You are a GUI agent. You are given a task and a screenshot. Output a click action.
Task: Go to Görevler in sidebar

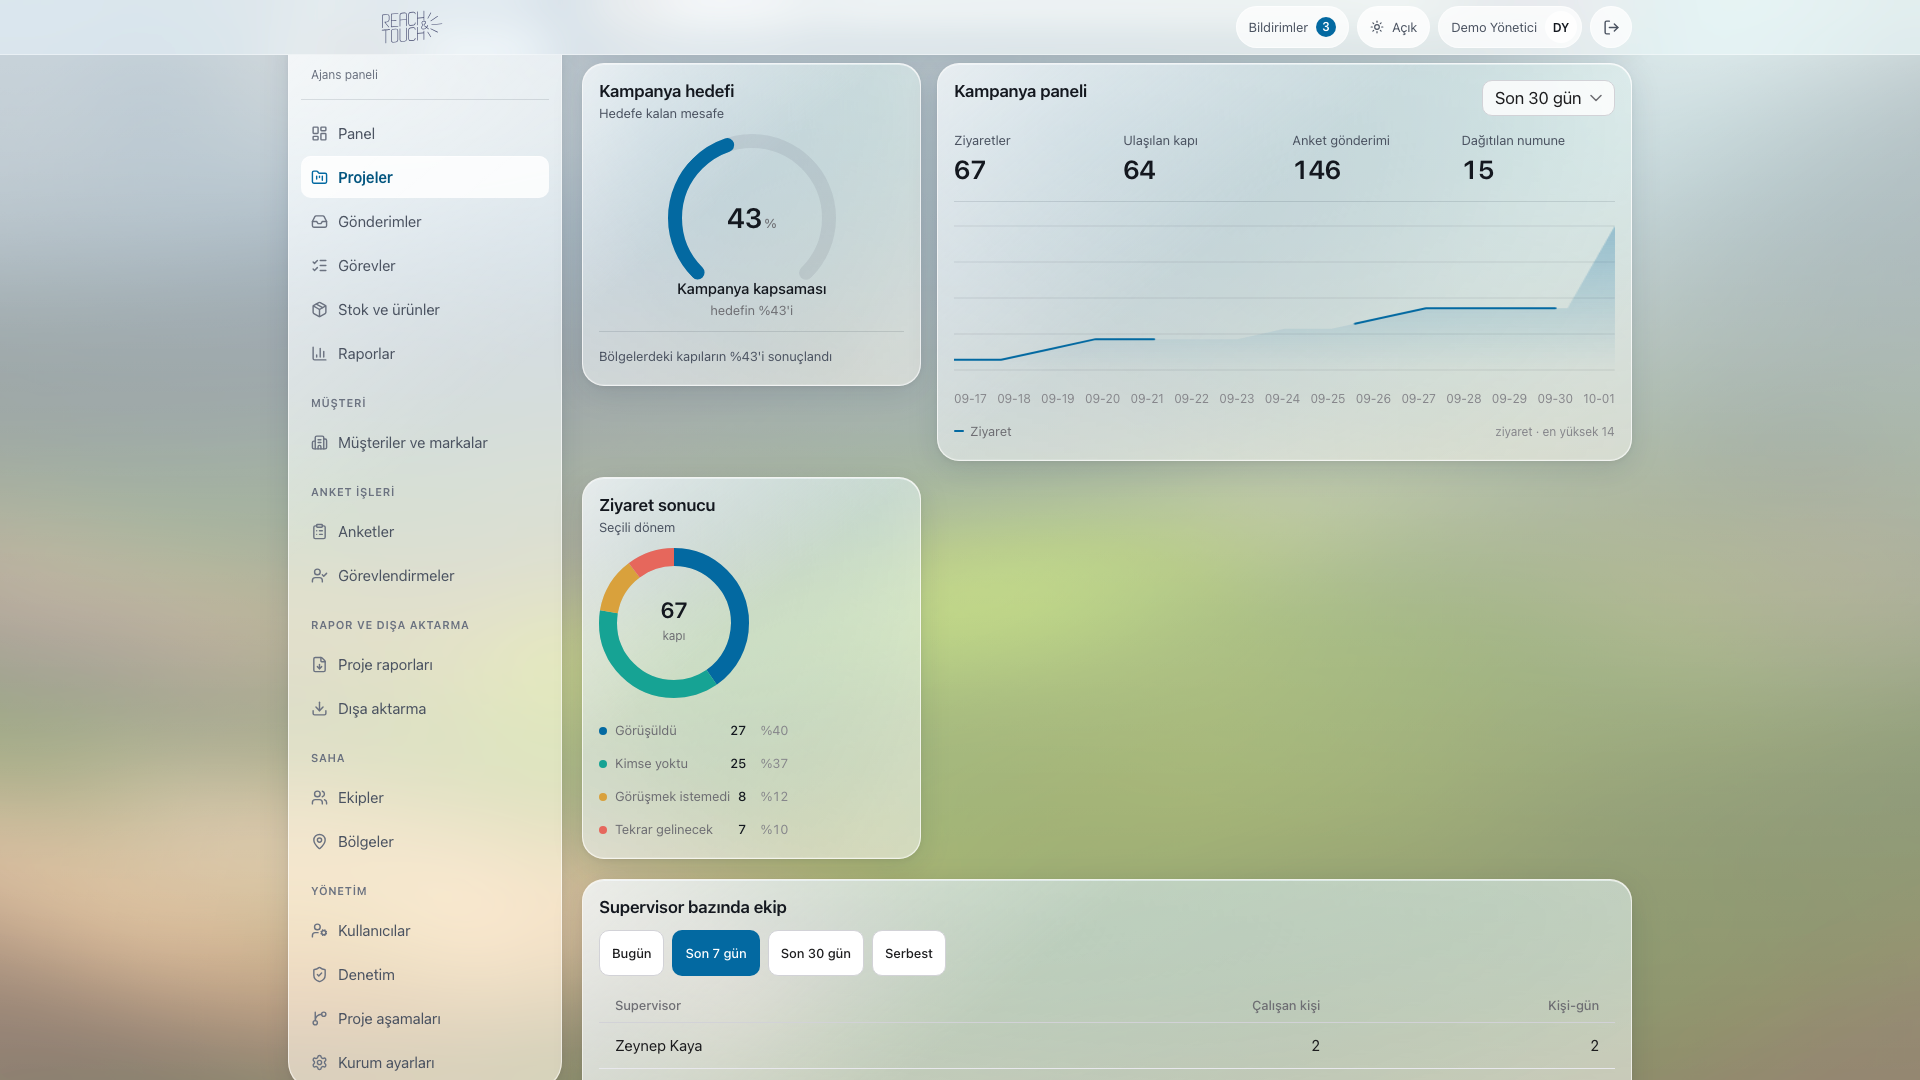pos(424,266)
